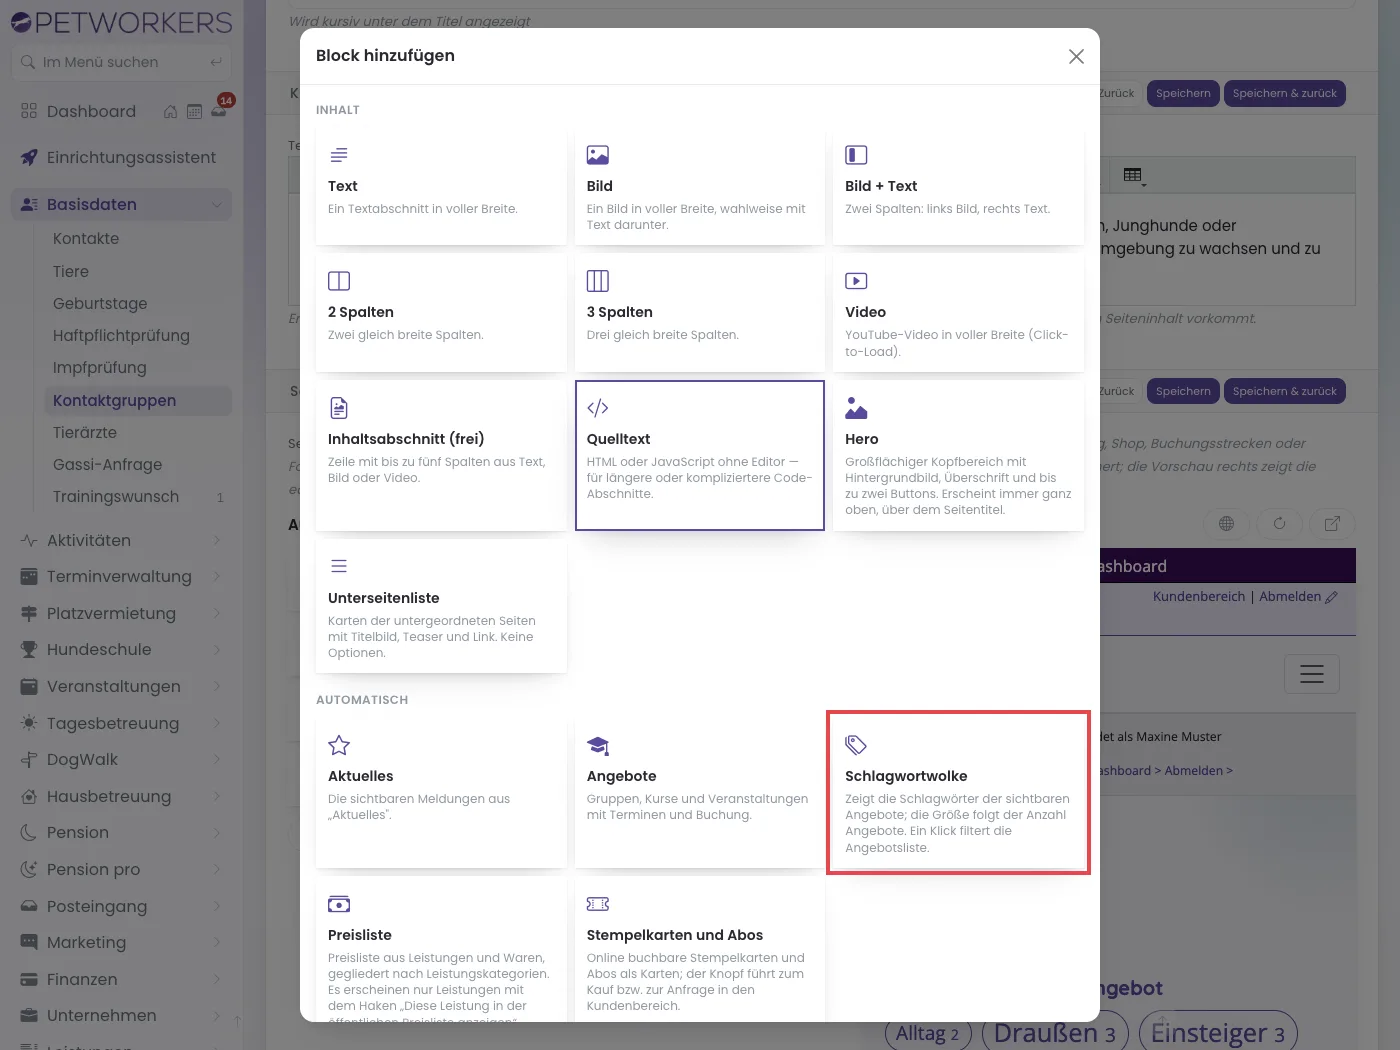Close the Block hinzufügen dialog
Image resolution: width=1400 pixels, height=1050 pixels.
point(1076,56)
